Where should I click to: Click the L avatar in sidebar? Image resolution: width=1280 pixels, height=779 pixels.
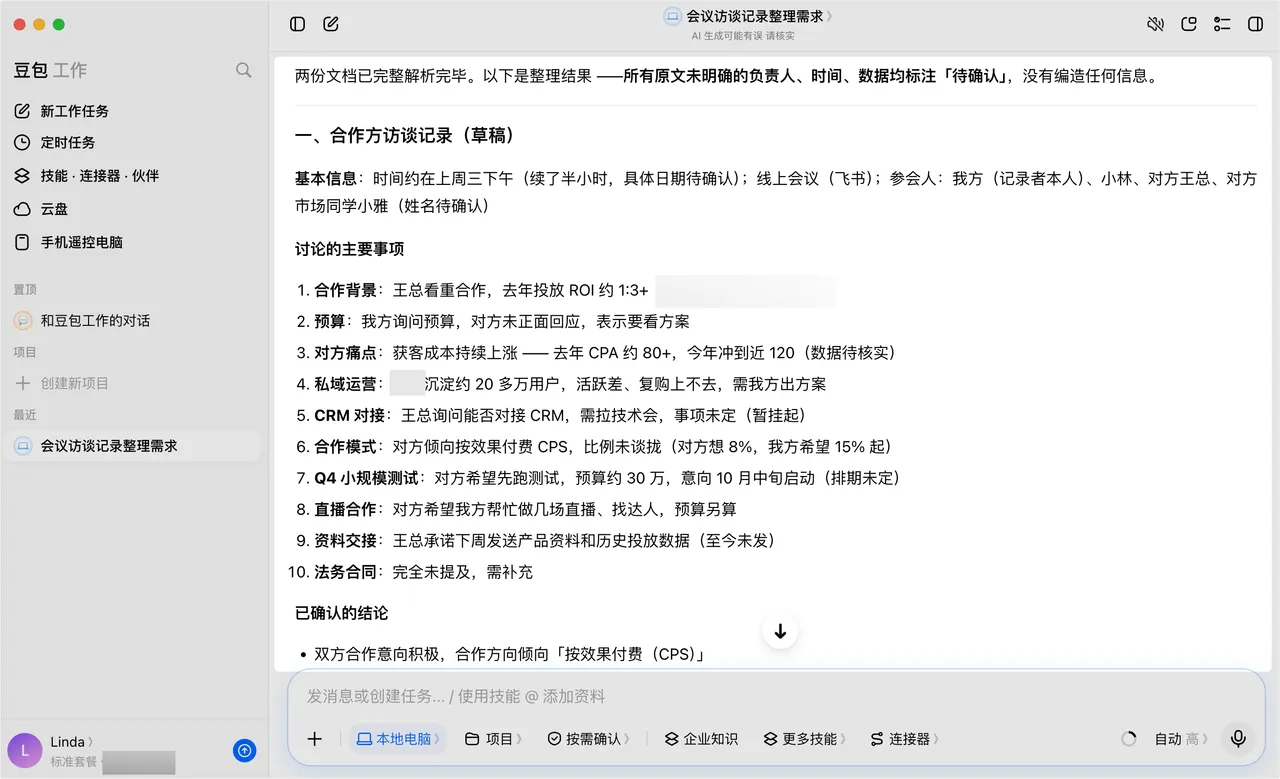click(x=24, y=750)
